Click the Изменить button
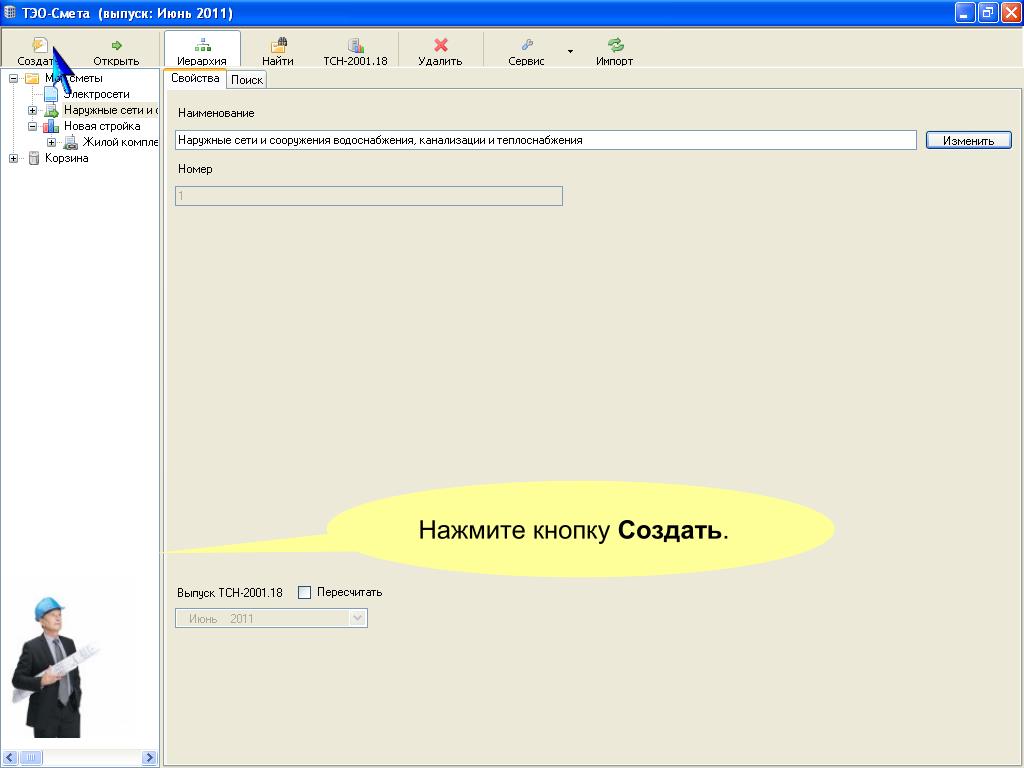Screen dimensions: 1024x768 pyautogui.click(x=968, y=140)
